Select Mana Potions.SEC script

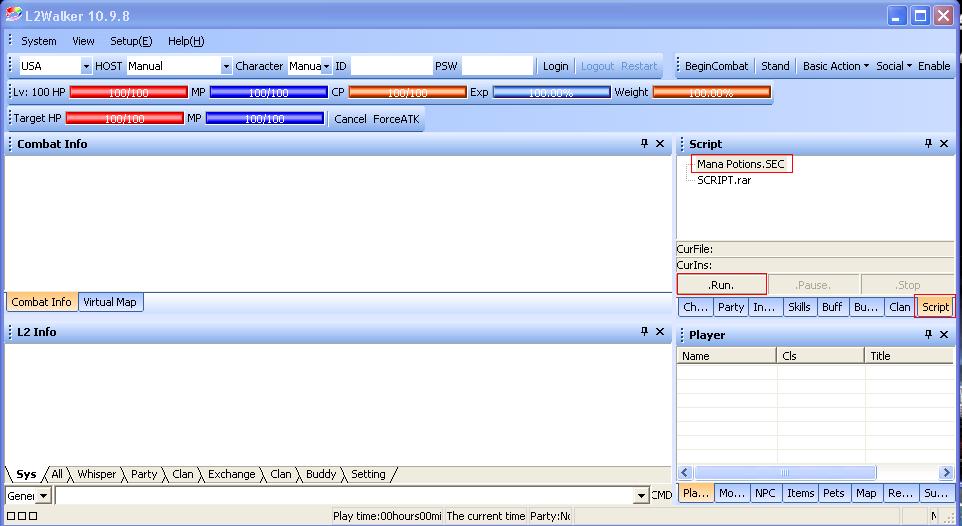(741, 164)
